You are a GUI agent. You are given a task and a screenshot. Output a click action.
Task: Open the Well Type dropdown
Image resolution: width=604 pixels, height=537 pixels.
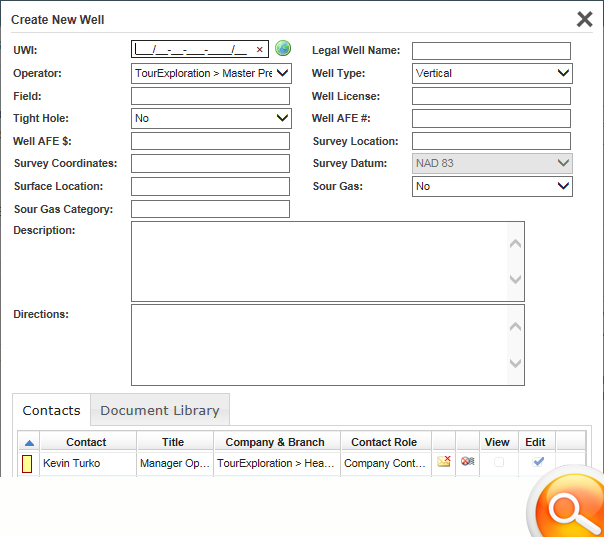(492, 73)
